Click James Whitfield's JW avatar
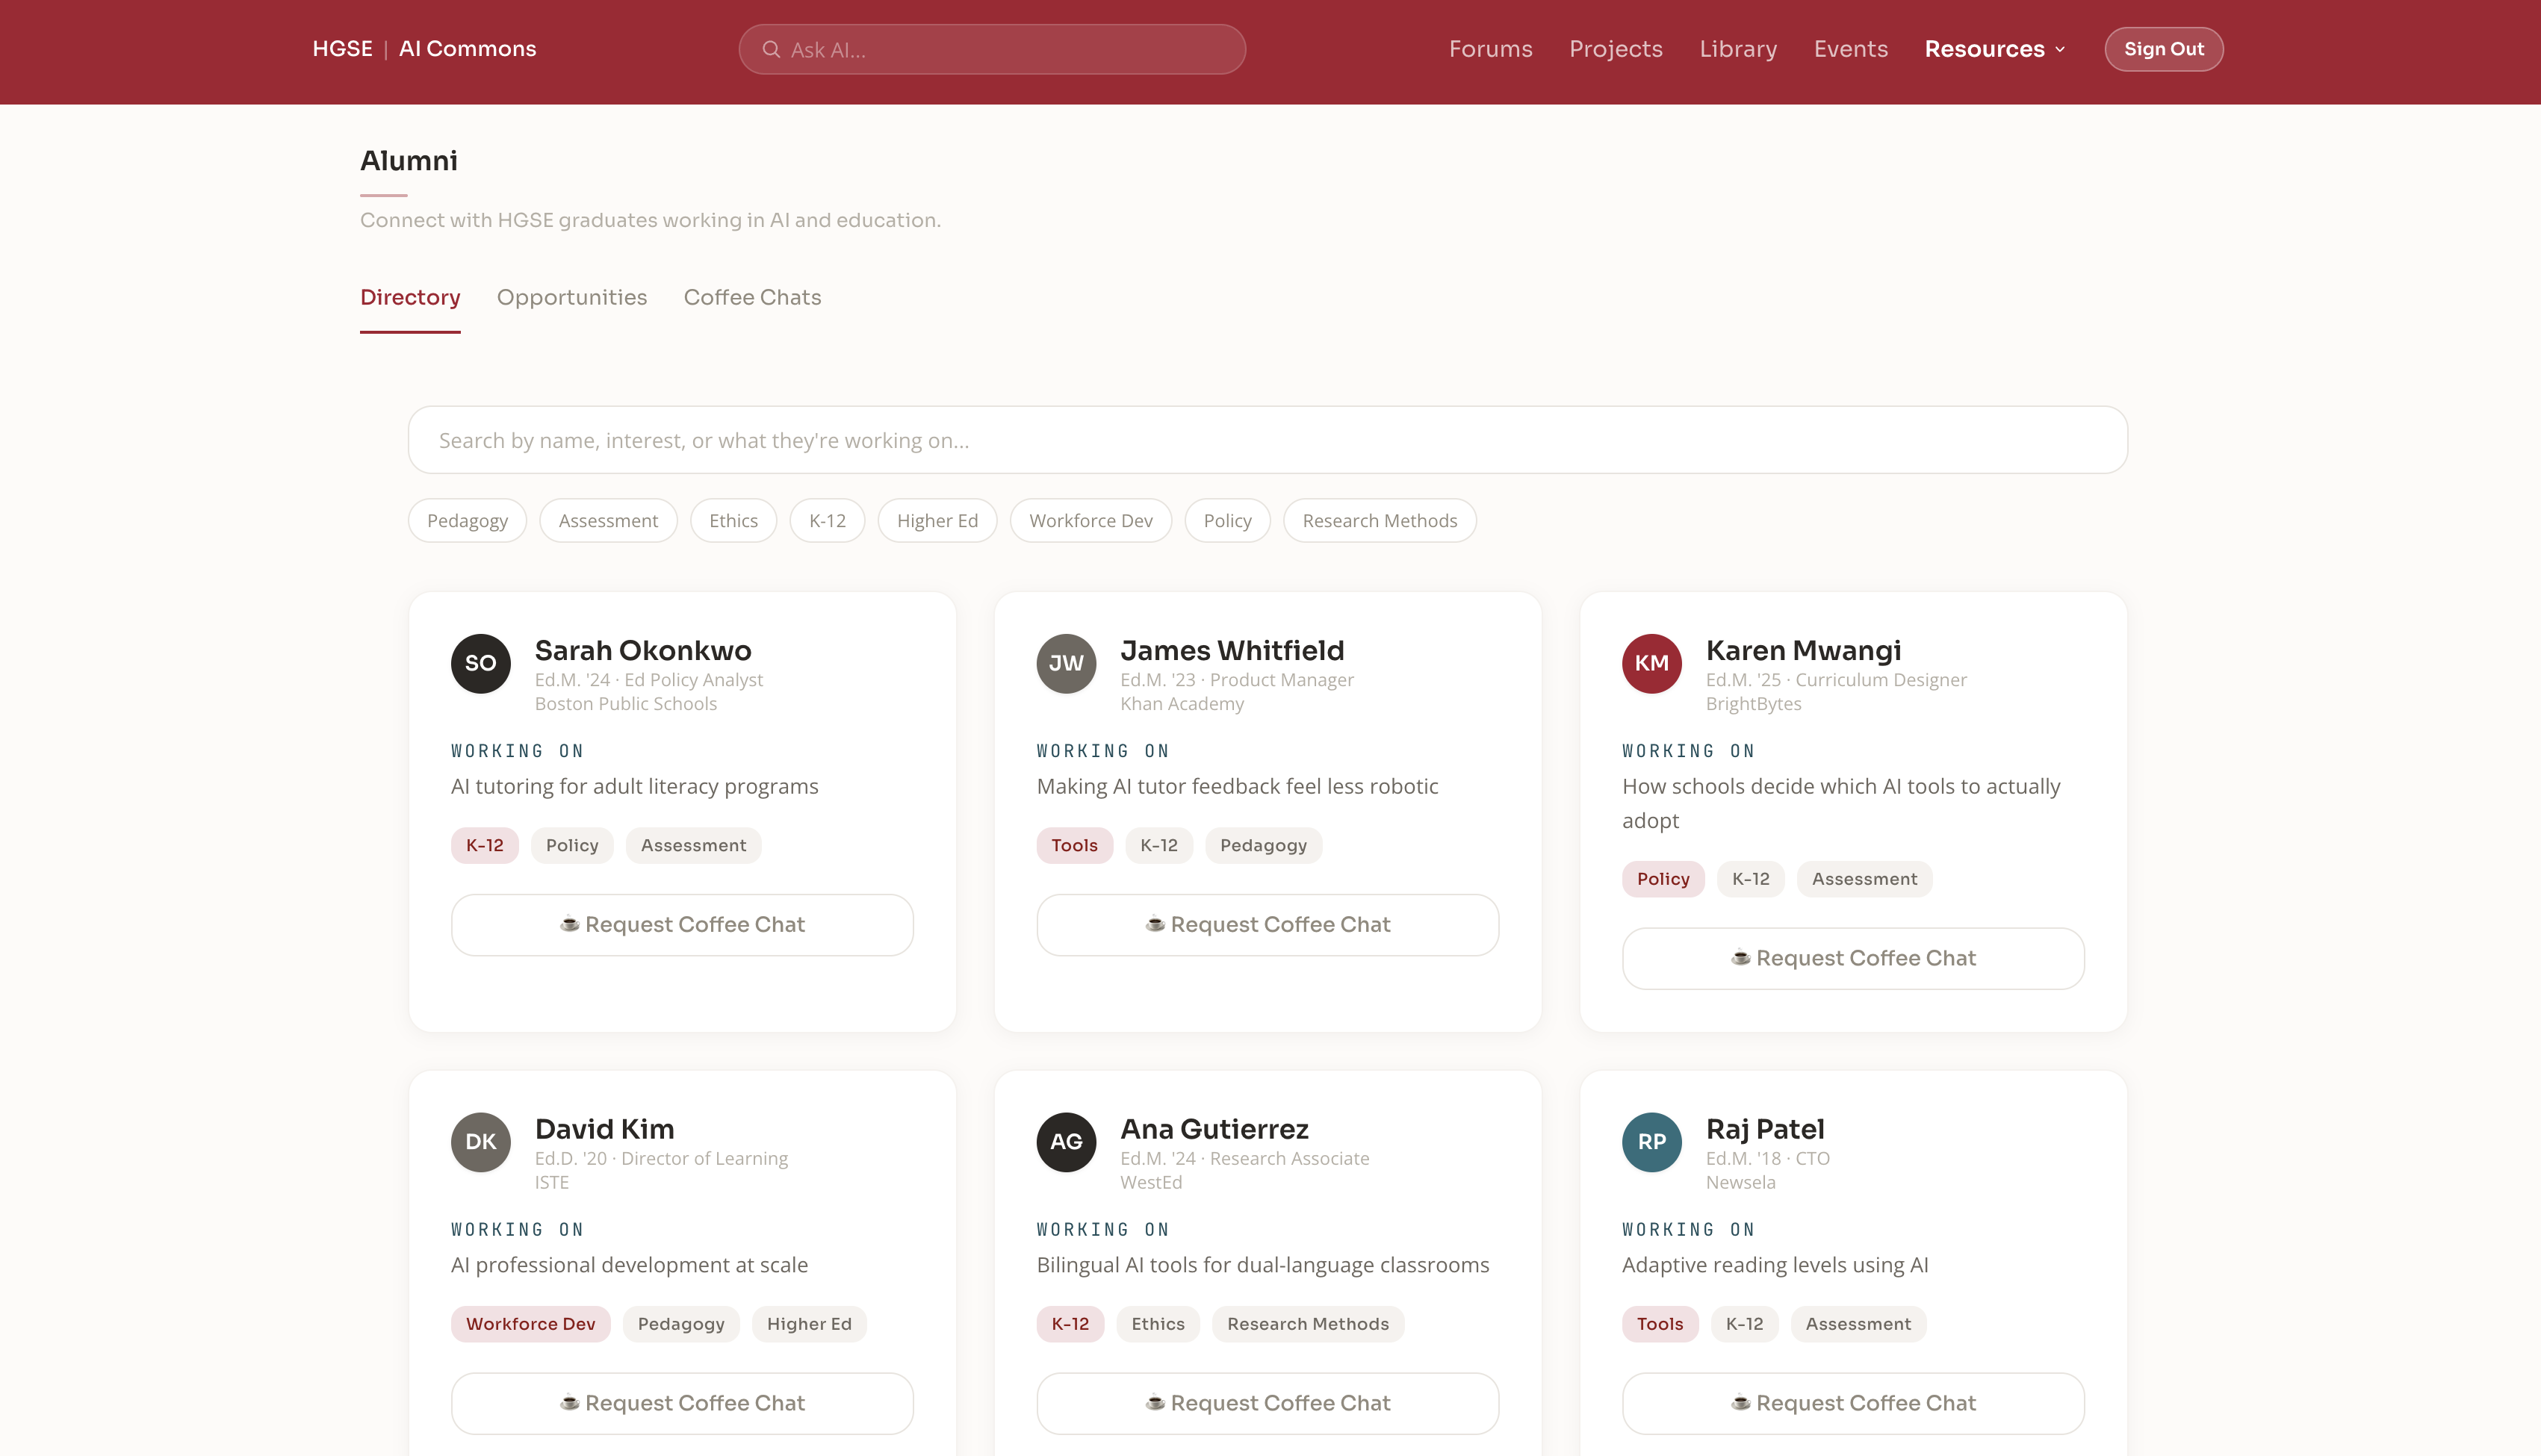Screen dimensions: 2541x1456 click(x=1066, y=663)
